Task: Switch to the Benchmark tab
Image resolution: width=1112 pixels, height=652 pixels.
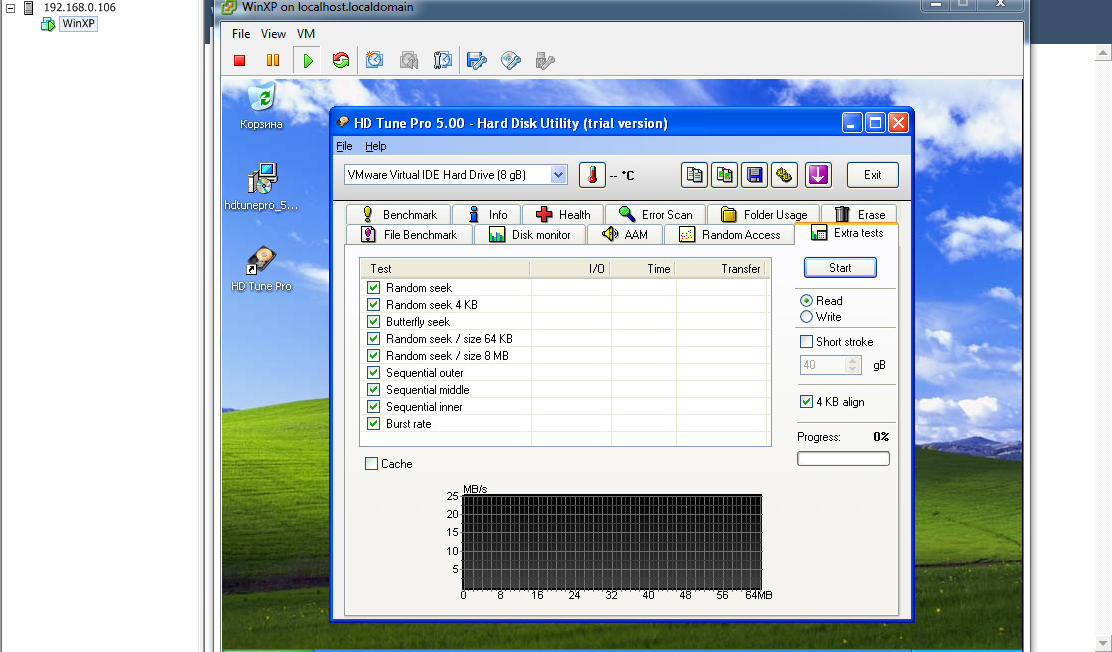Action: tap(398, 214)
